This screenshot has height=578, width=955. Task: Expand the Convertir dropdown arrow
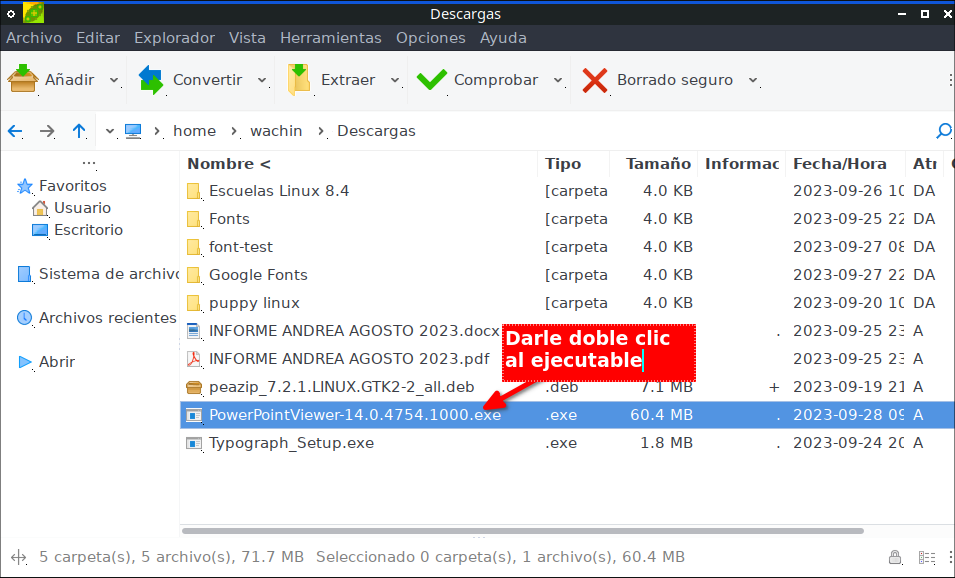click(262, 80)
